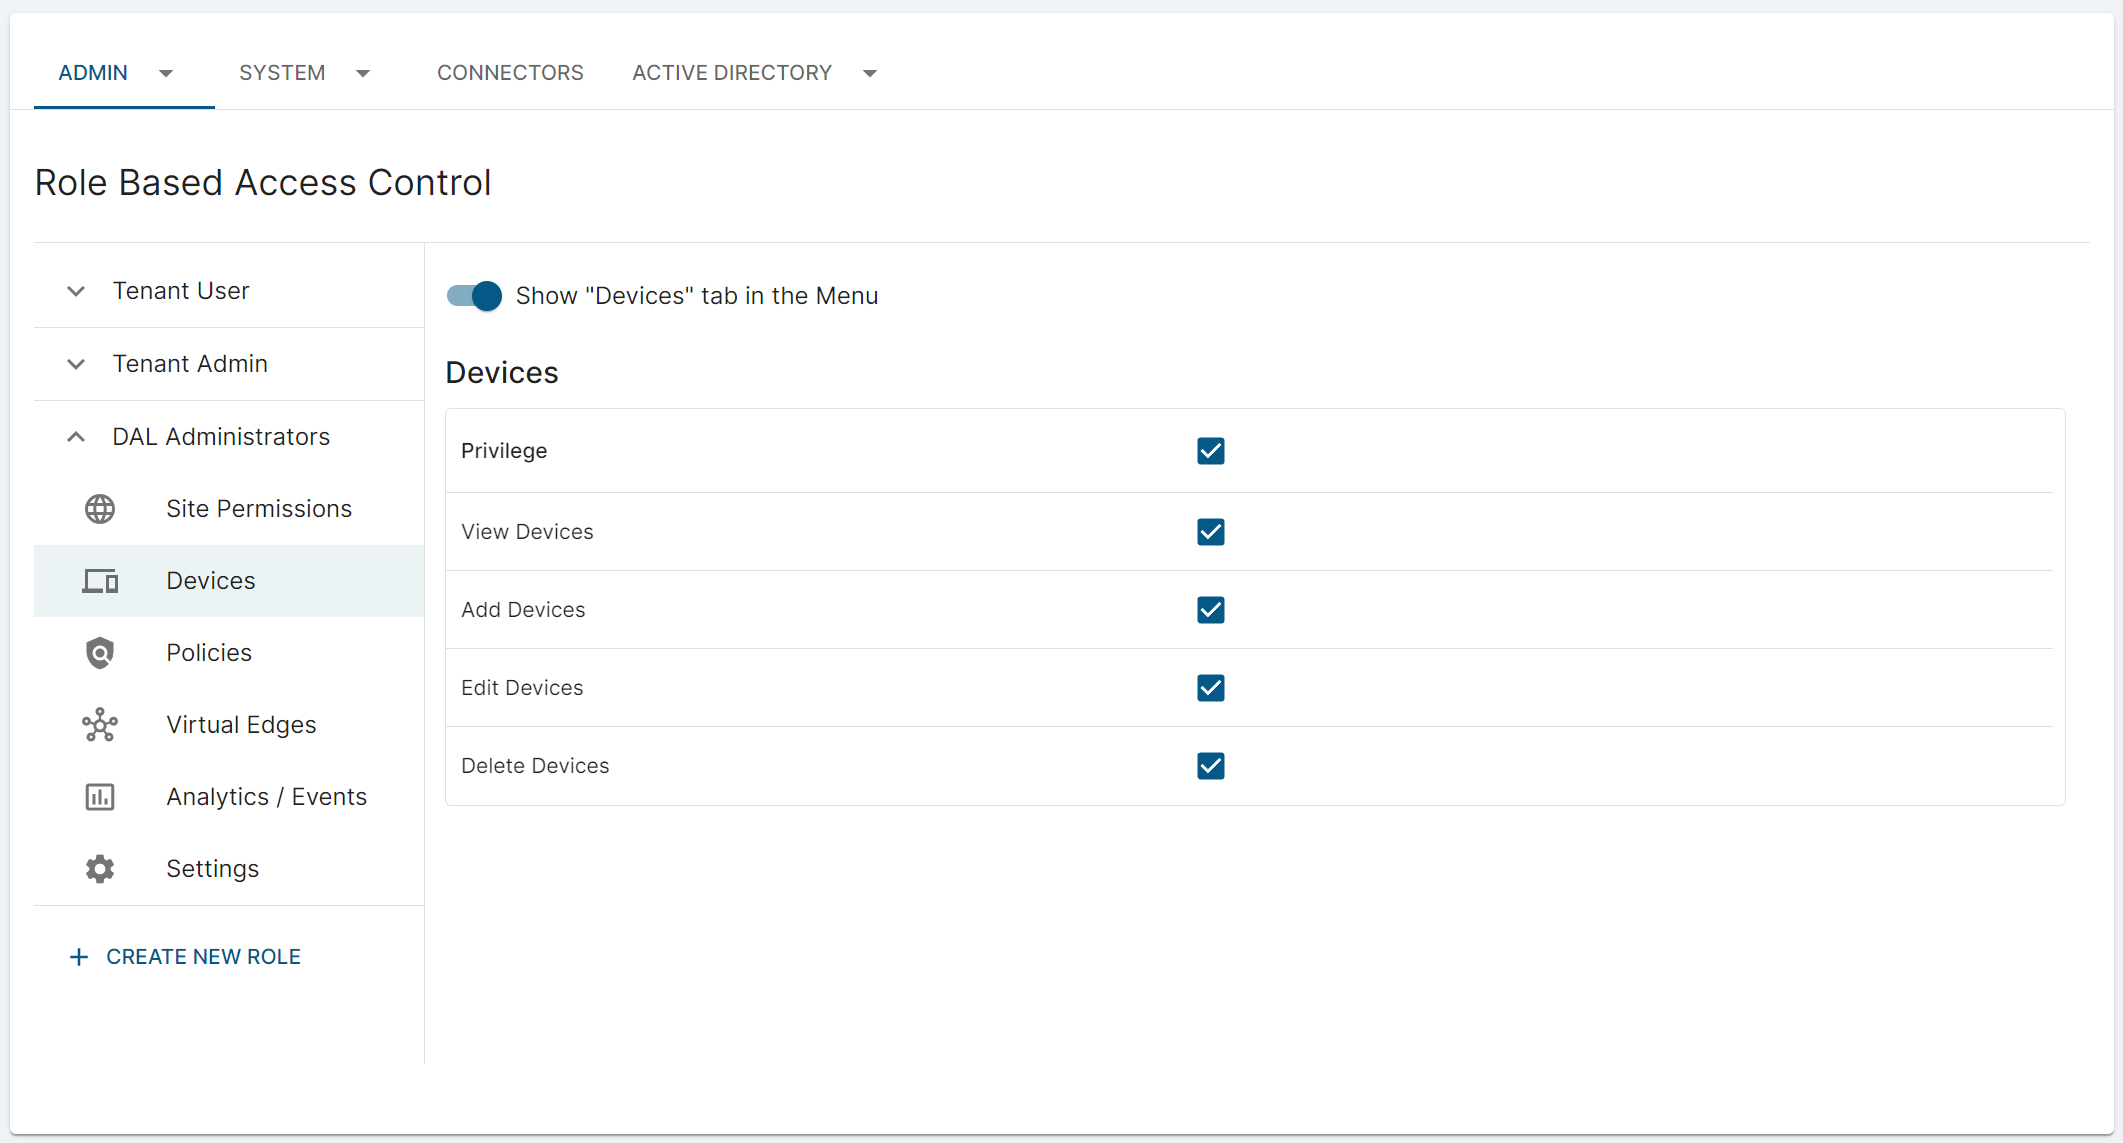Click the Devices monitor icon in sidebar
2123x1143 pixels.
tap(100, 581)
